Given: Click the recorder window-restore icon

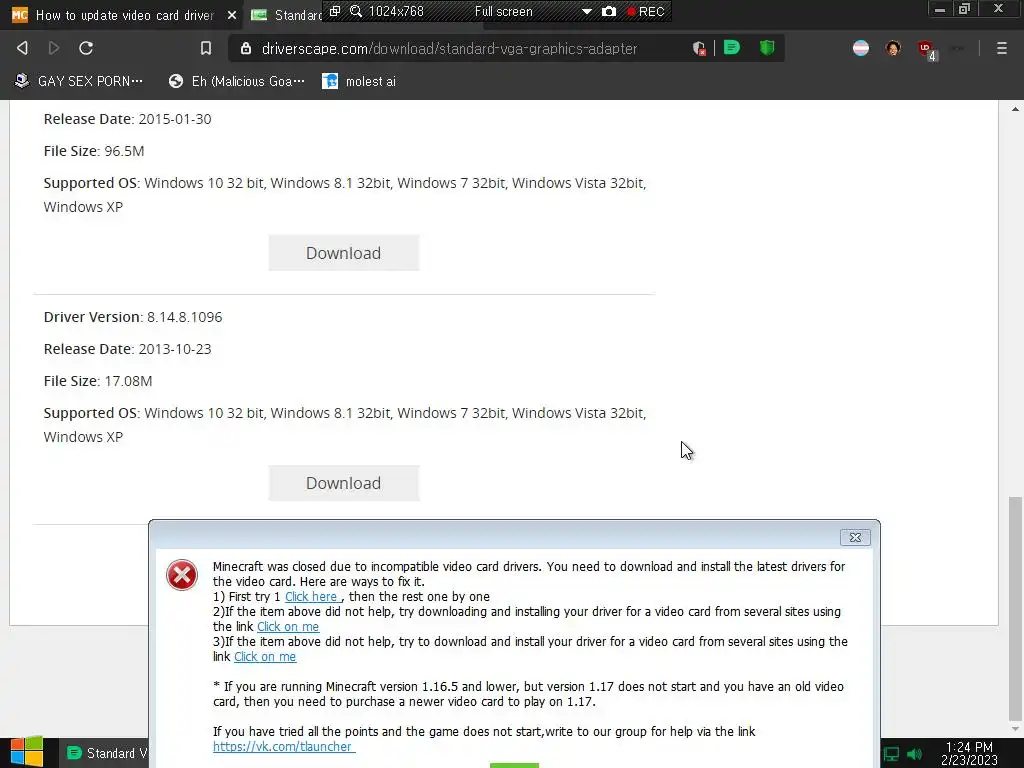Looking at the screenshot, I should [x=334, y=11].
